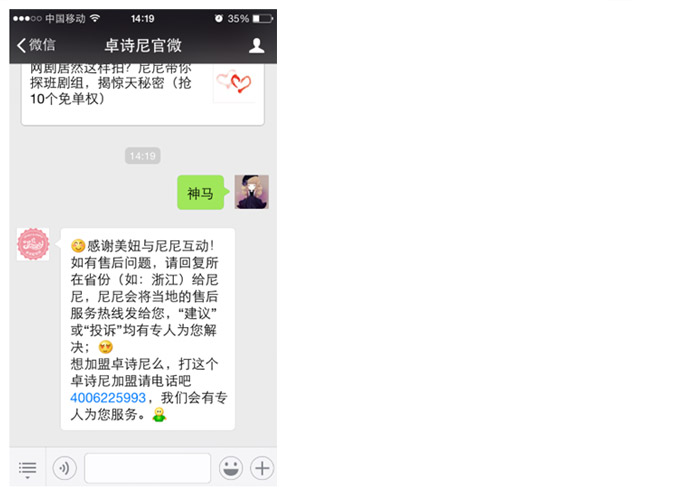
Task: Open the emoji picker smiley
Action: click(231, 468)
